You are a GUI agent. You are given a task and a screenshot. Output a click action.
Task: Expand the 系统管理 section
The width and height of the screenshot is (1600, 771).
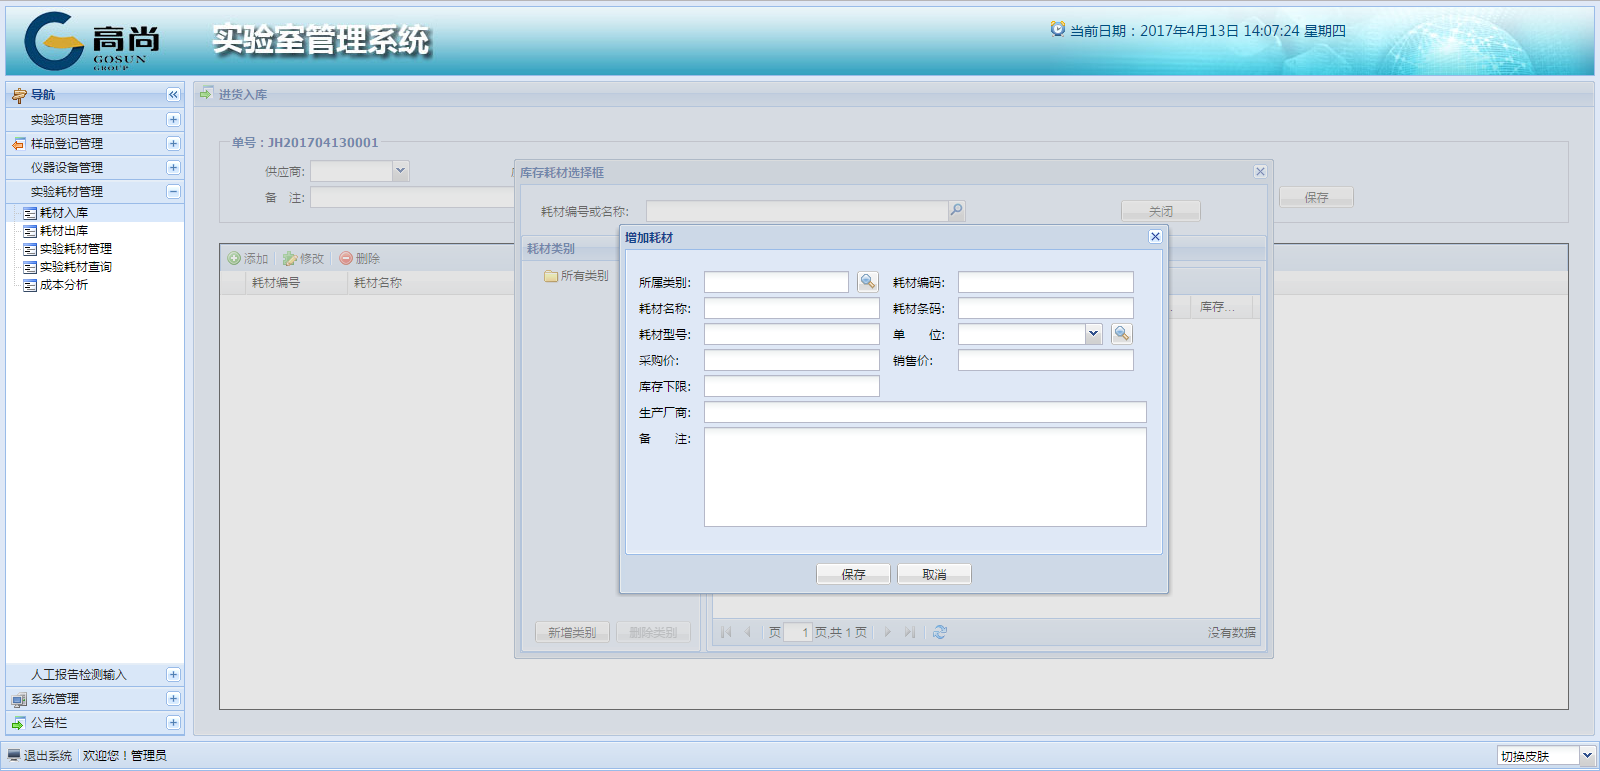(x=173, y=699)
